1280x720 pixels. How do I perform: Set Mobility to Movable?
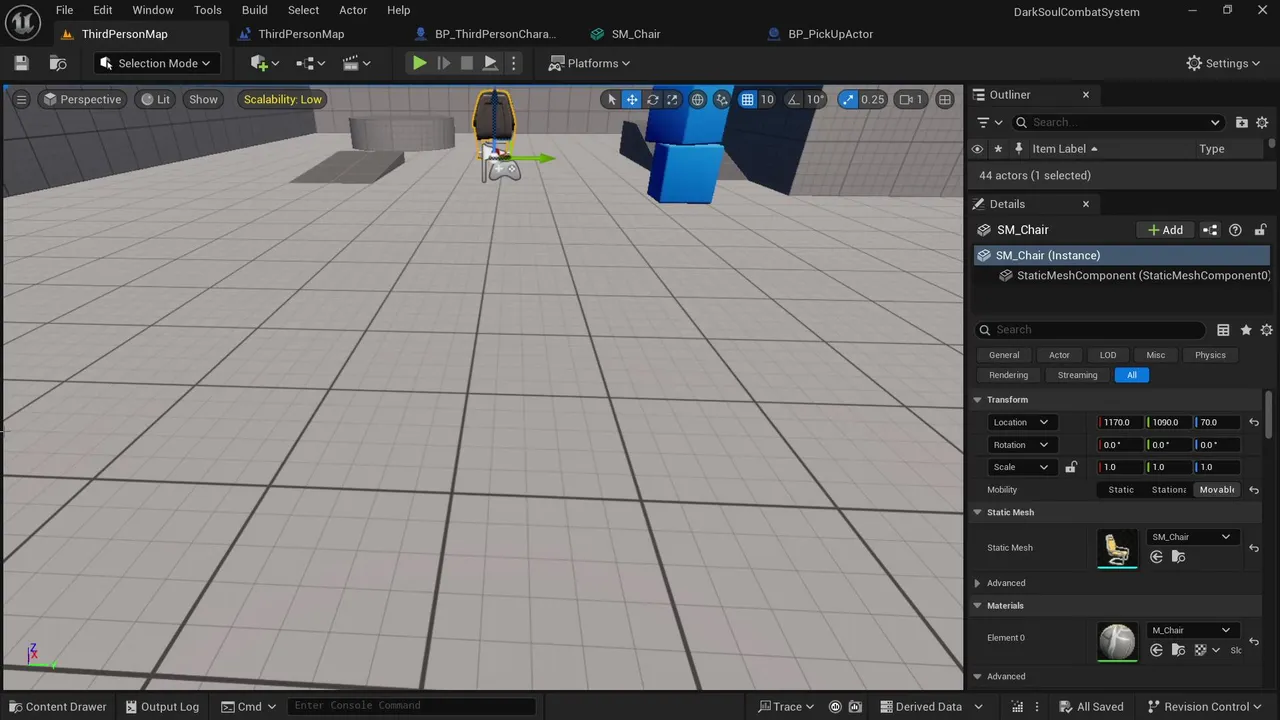click(1217, 490)
